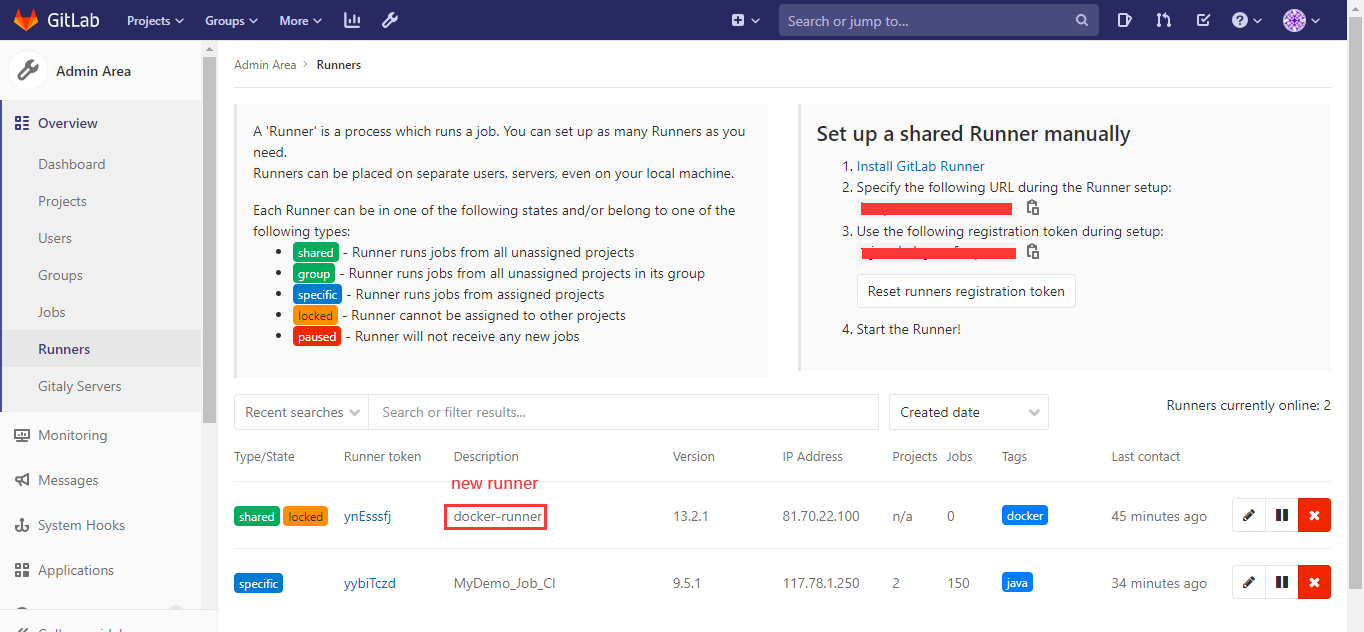The height and width of the screenshot is (632, 1364).
Task: Open the Created date sort dropdown
Action: (968, 412)
